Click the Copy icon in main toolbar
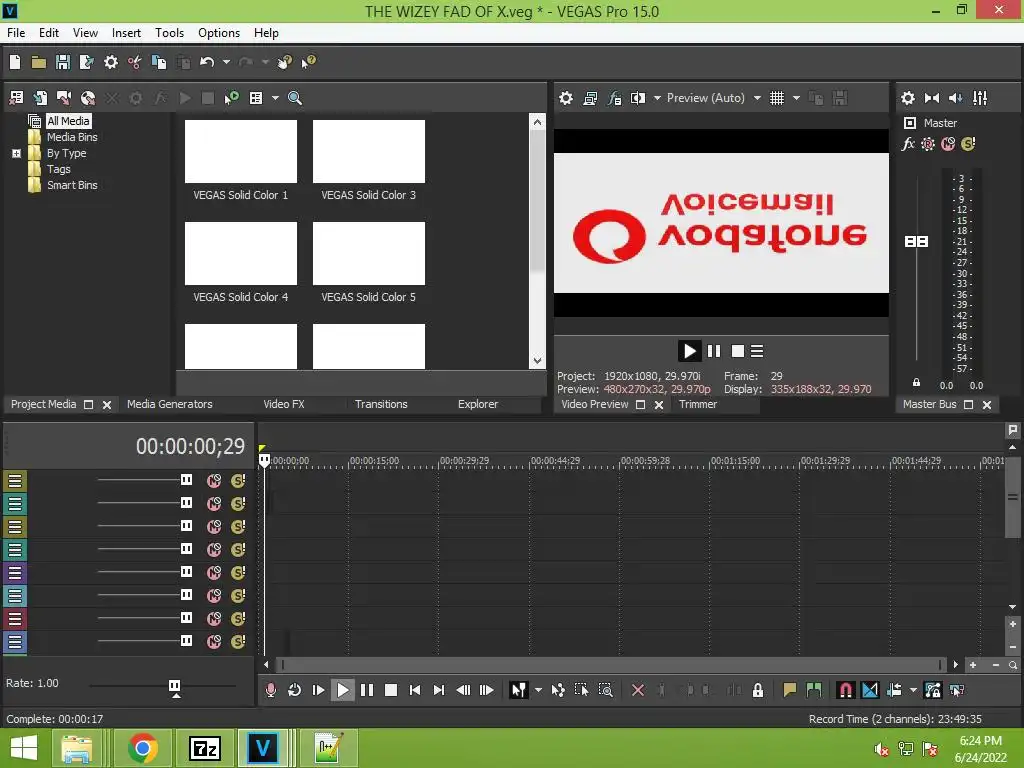The image size is (1024, 768). click(159, 62)
